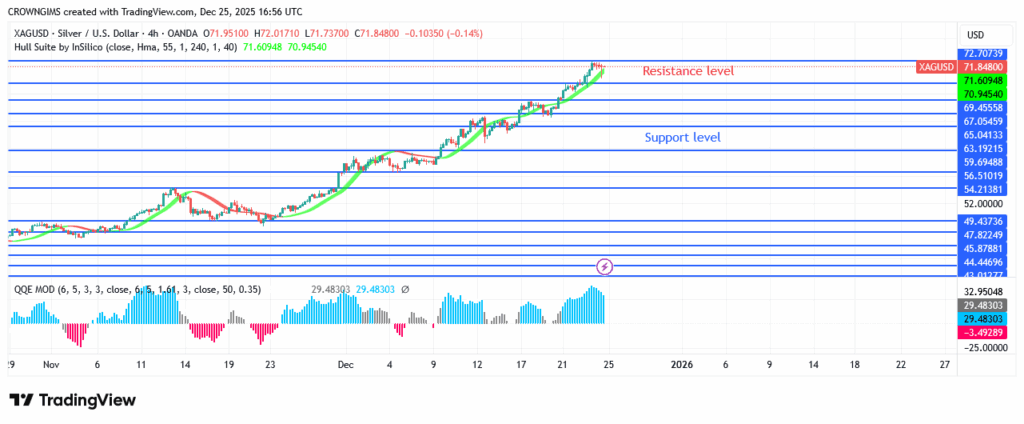Viewport: 1024px width, 424px height.
Task: Click red 70.94540 in Hull Suite legend
Action: (x=308, y=47)
